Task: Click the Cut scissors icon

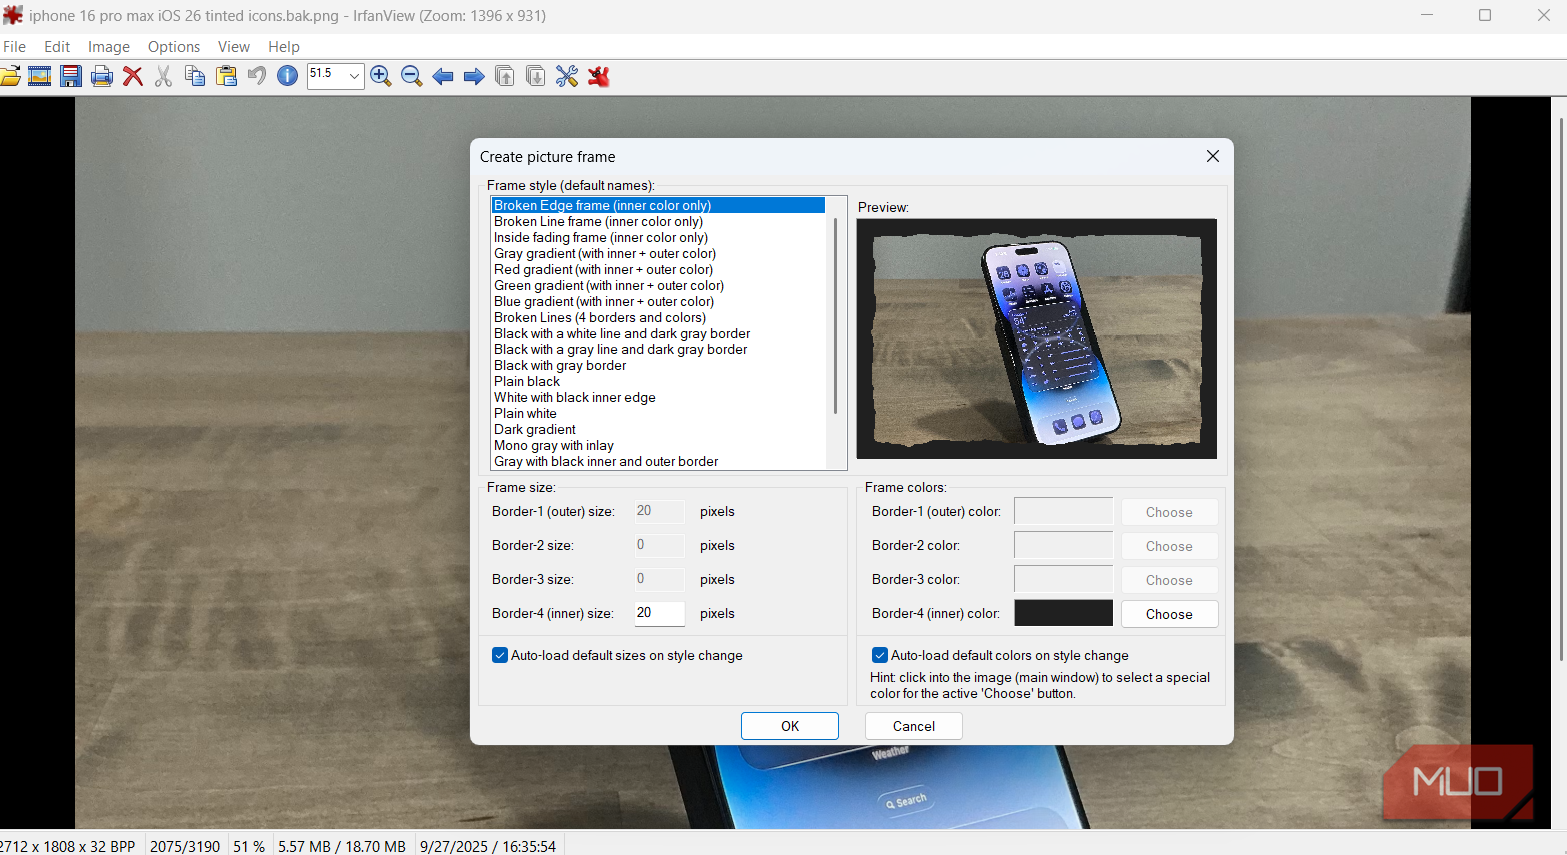Action: (164, 76)
